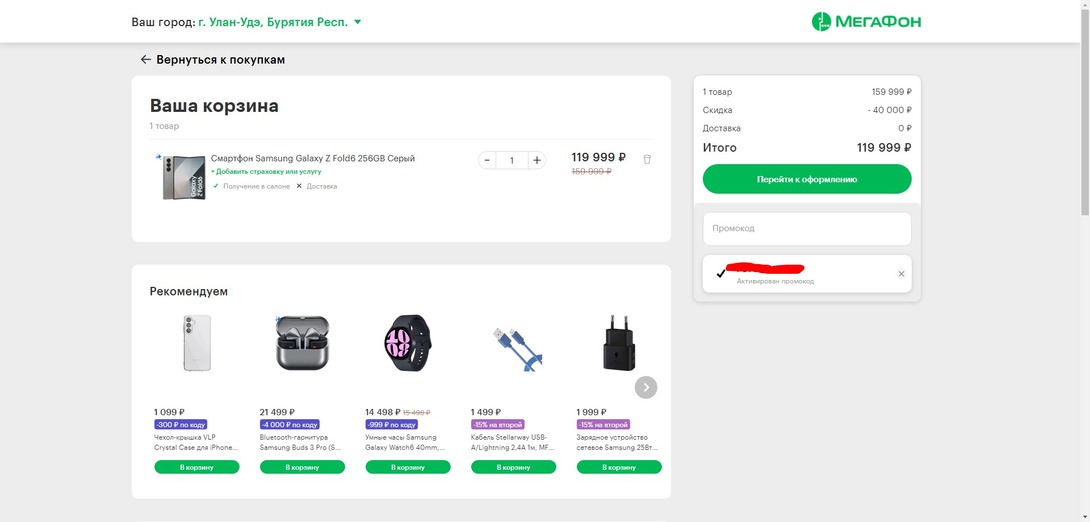
Task: Show next recommended products with arrow
Action: pos(646,387)
